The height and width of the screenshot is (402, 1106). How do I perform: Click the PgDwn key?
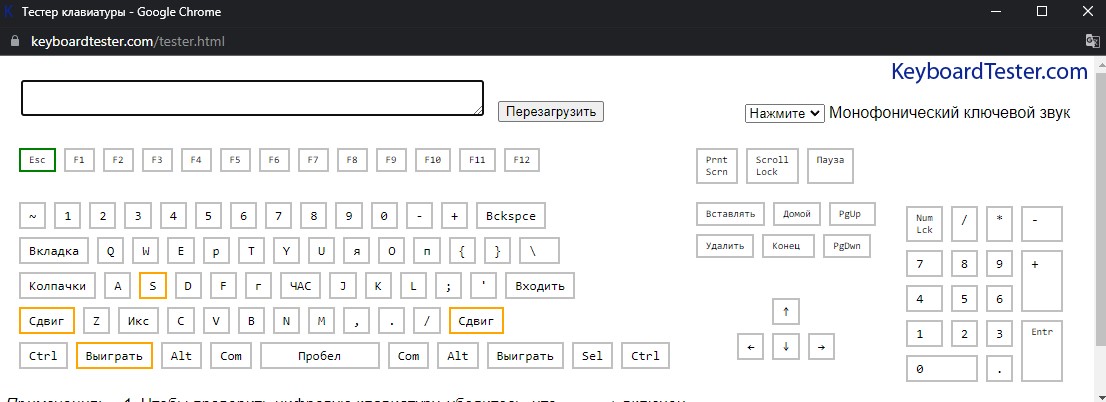pyautogui.click(x=846, y=245)
